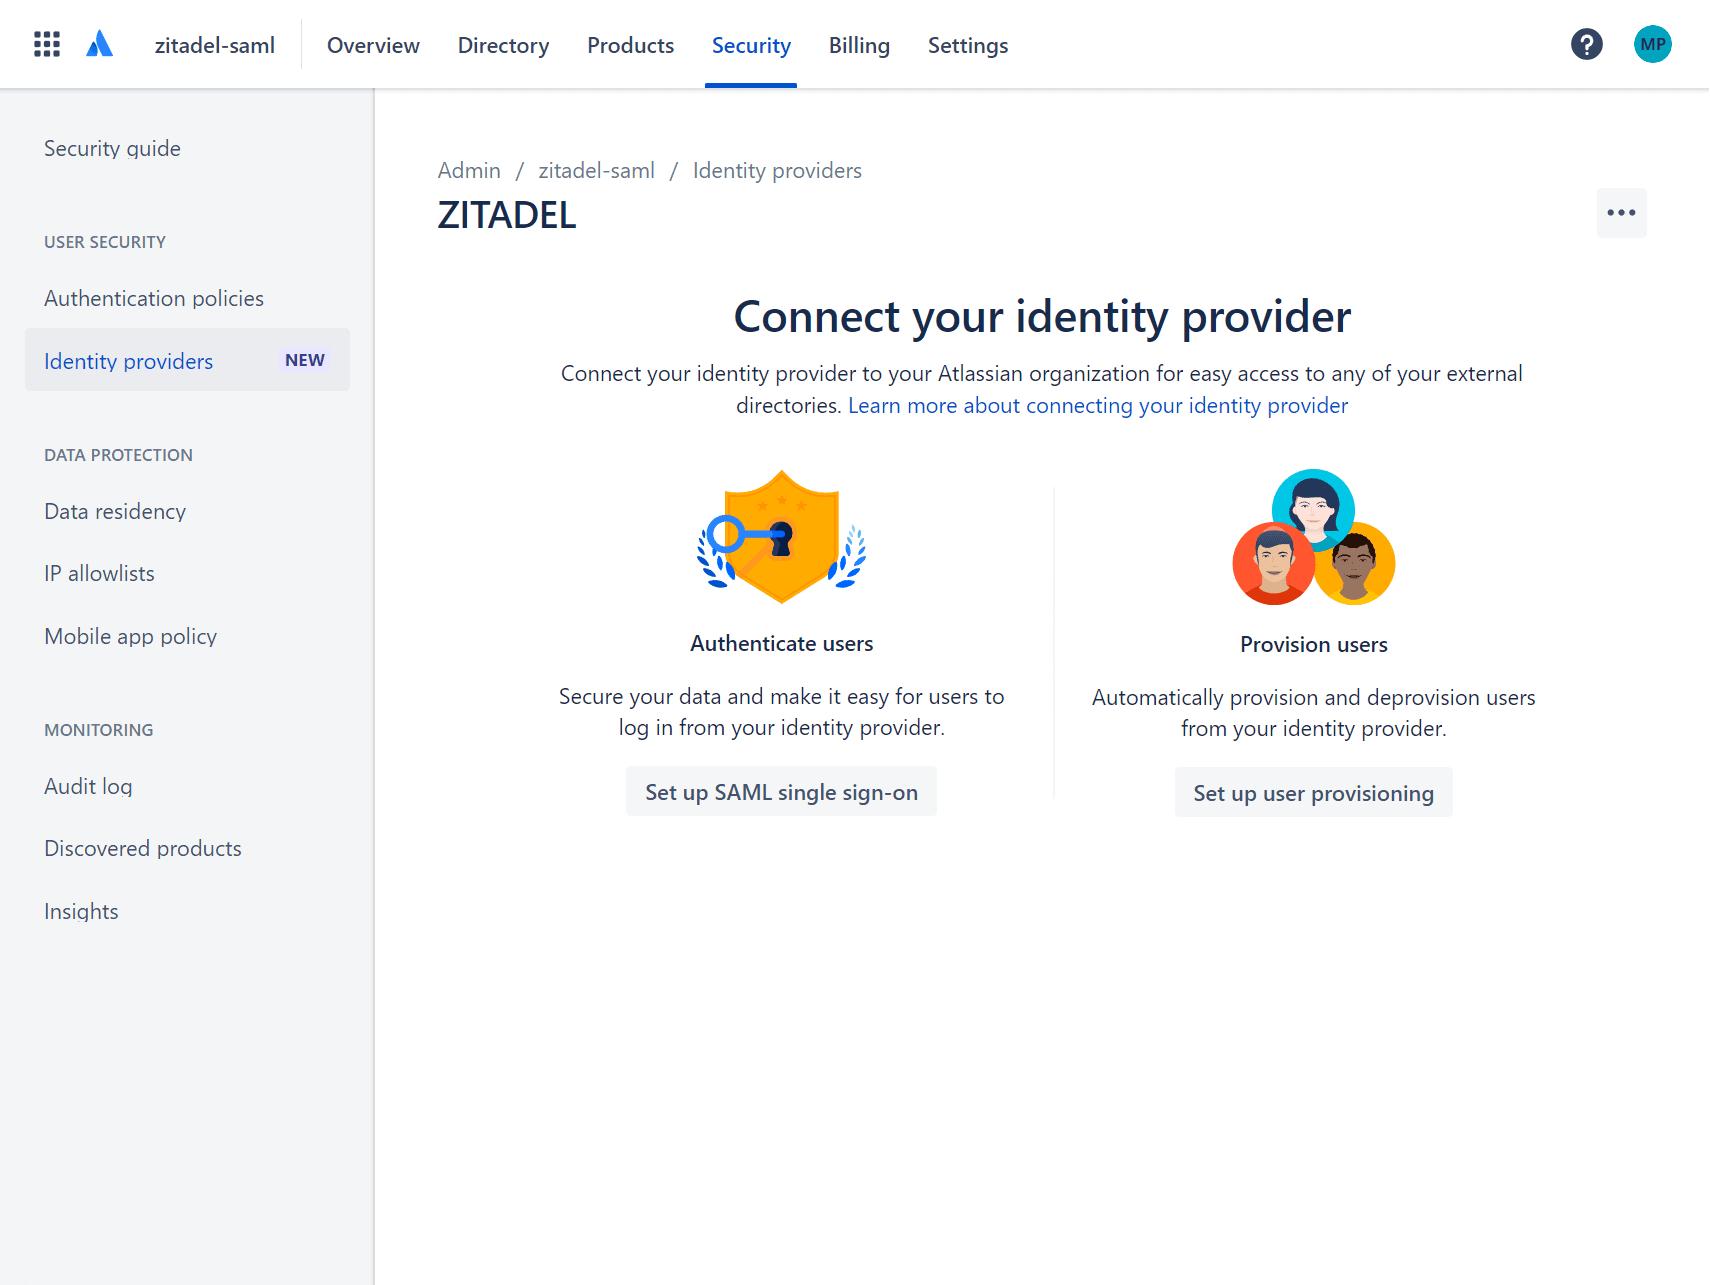Go to the Products tab

point(630,45)
